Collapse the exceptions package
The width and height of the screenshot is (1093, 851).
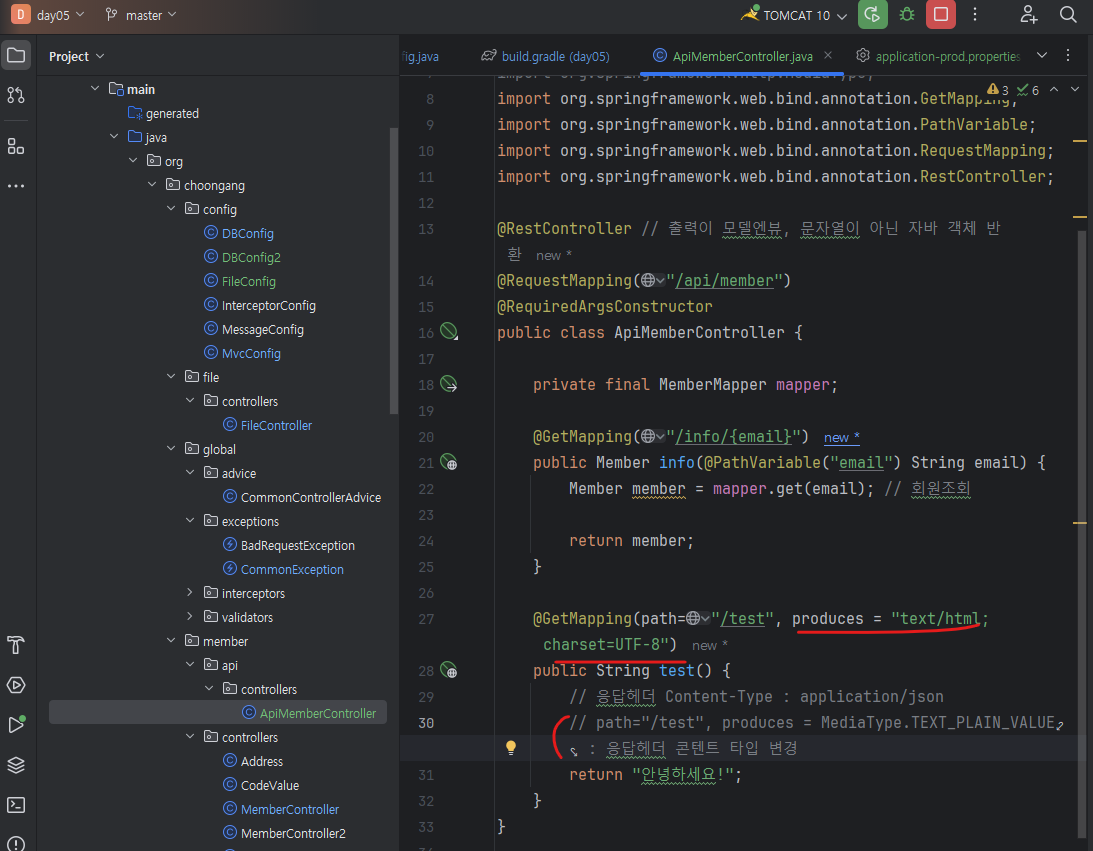(190, 520)
